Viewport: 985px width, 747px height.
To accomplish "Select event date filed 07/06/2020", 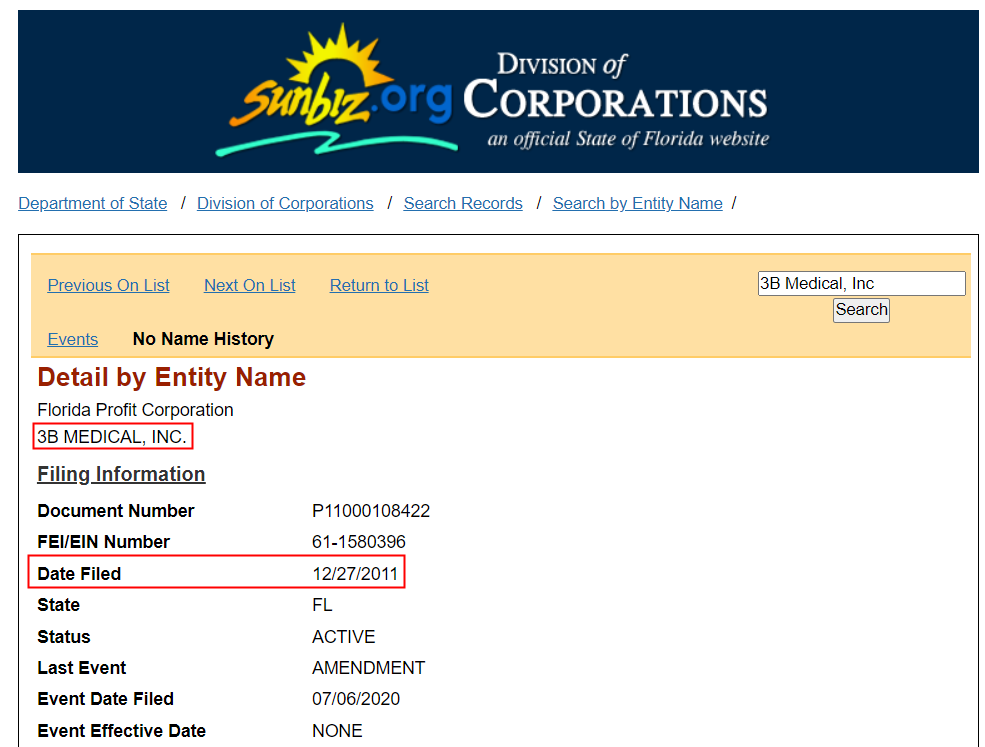I will click(356, 699).
